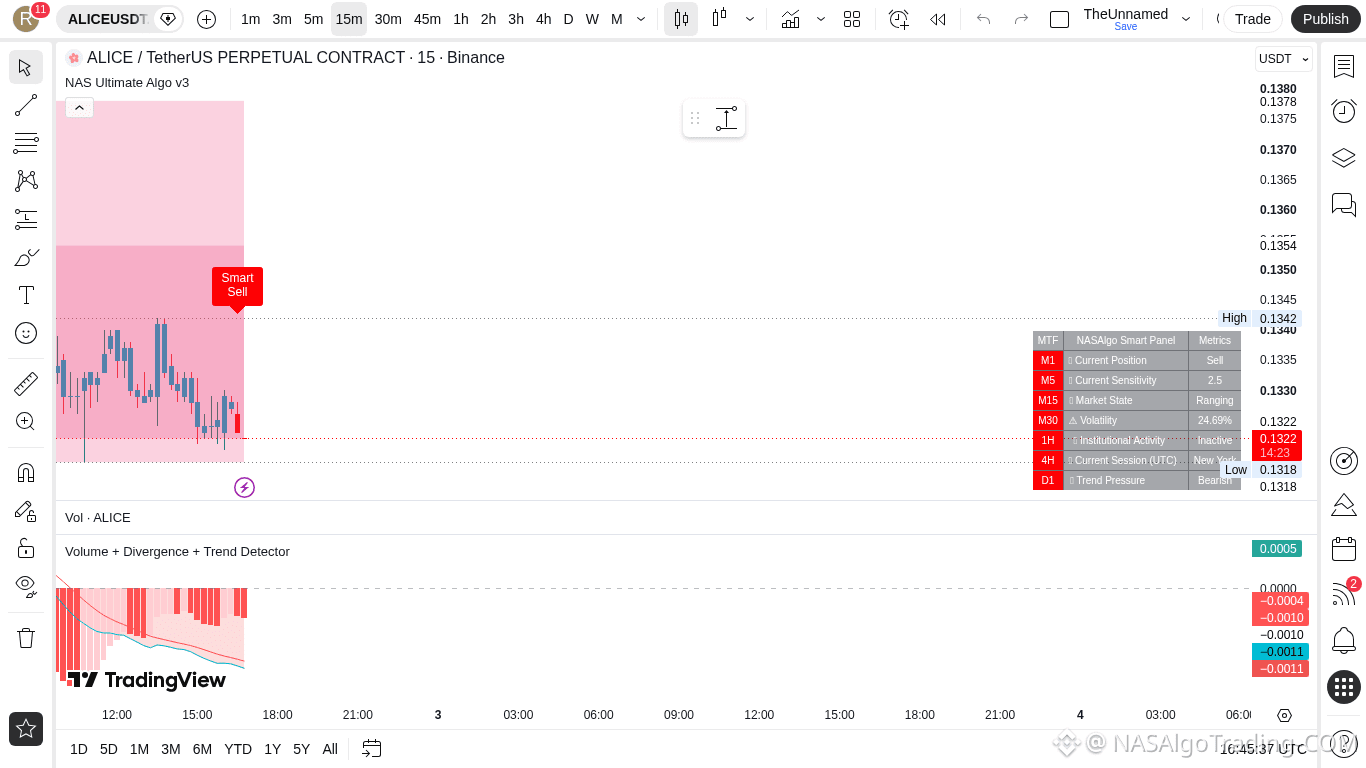Toggle lock all drawing tools
Screen dimensions: 1366x768
[26, 548]
